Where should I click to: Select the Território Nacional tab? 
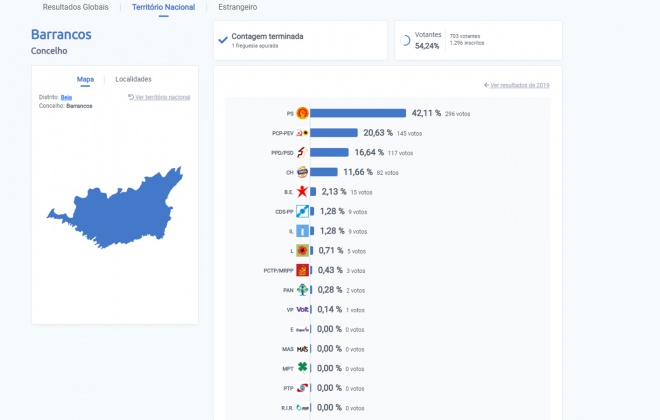point(163,7)
